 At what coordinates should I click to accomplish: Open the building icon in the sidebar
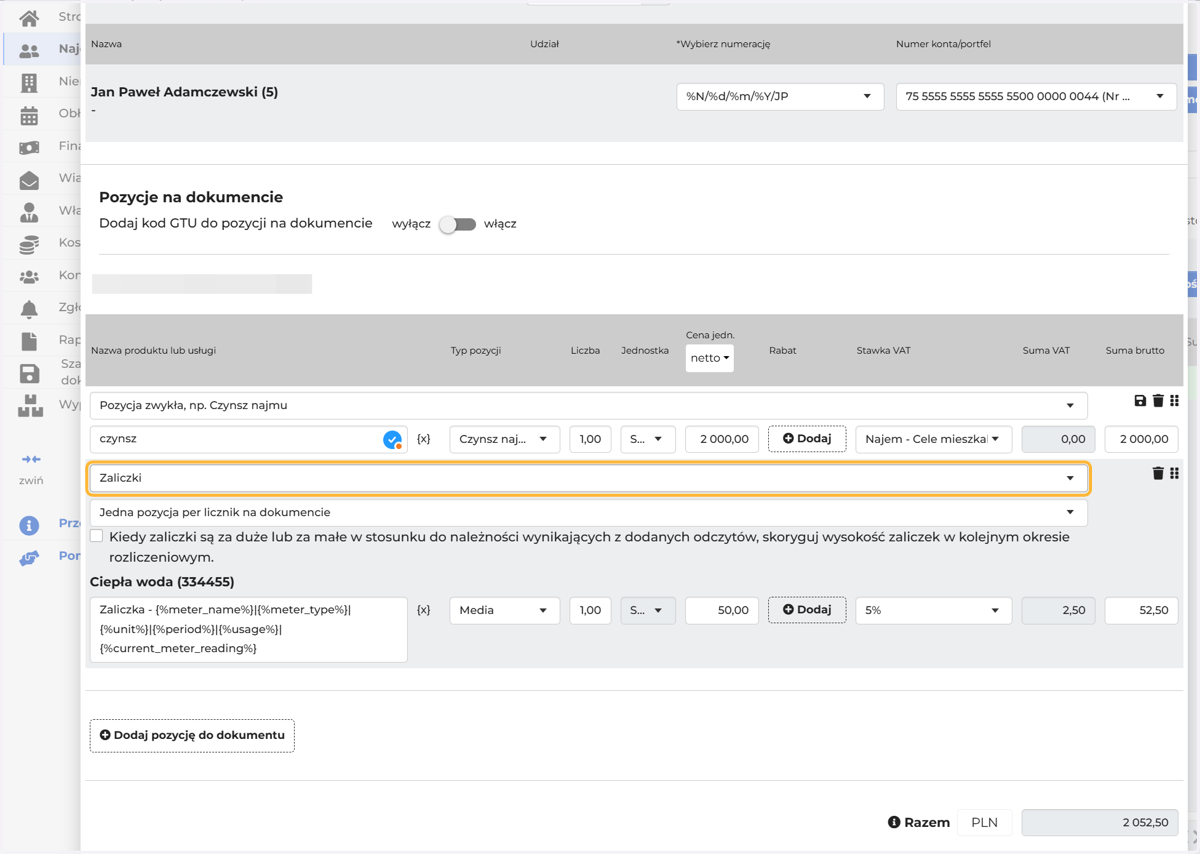[29, 82]
